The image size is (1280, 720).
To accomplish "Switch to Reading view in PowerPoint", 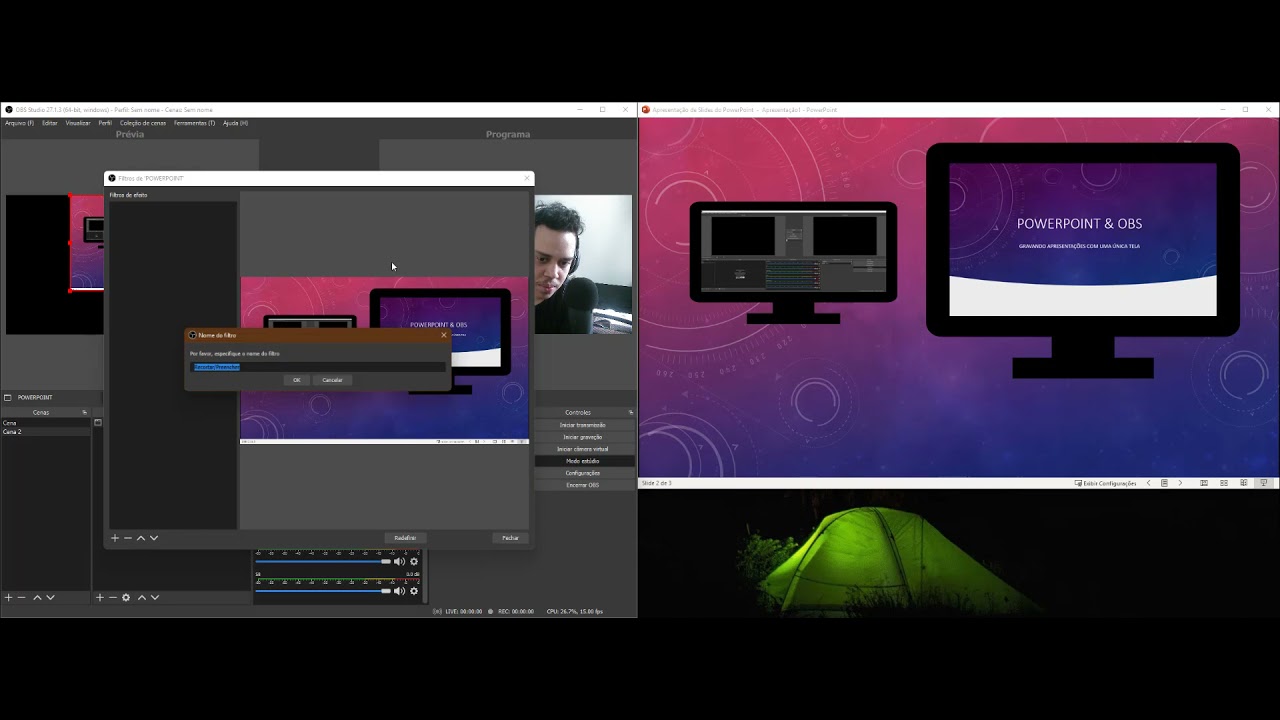I will tap(1244, 483).
